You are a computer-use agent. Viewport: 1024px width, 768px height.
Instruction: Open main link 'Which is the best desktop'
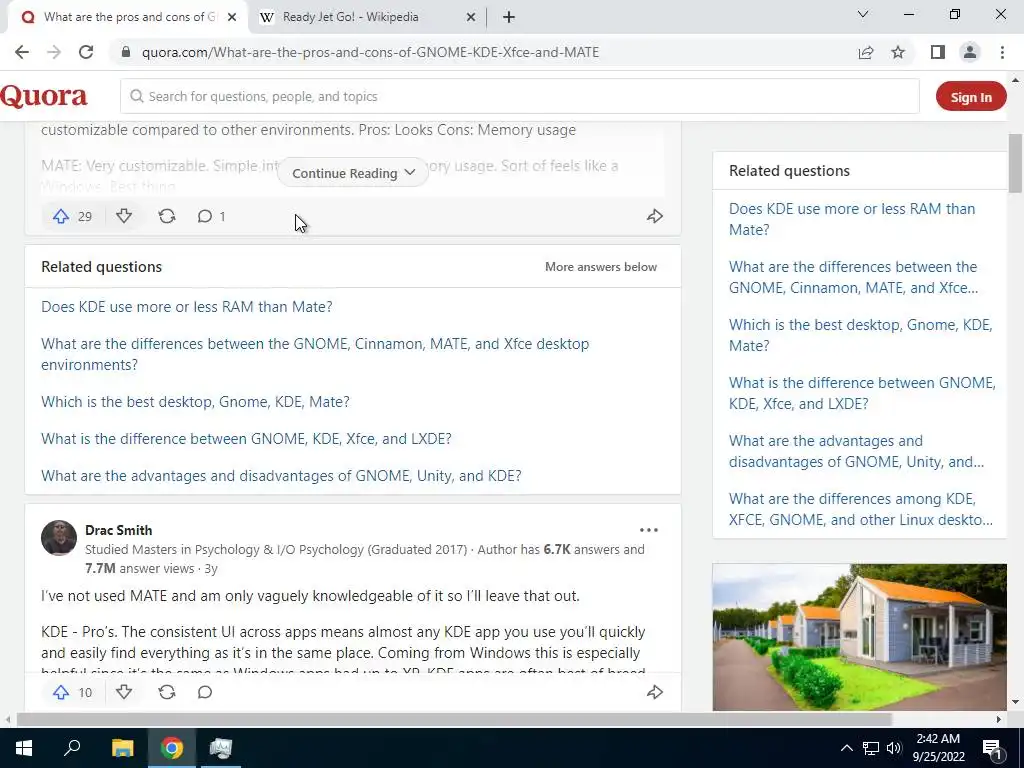(x=195, y=402)
